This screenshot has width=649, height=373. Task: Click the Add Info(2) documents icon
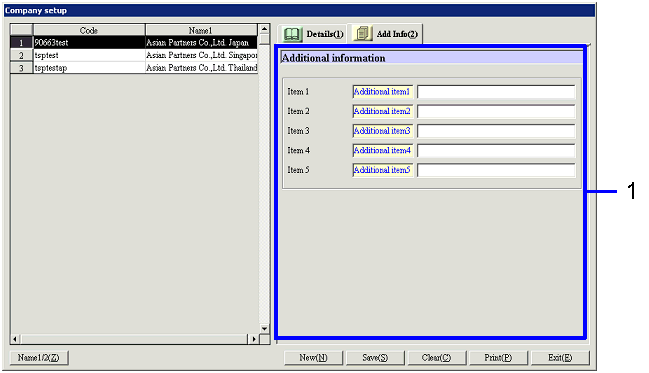[x=363, y=34]
